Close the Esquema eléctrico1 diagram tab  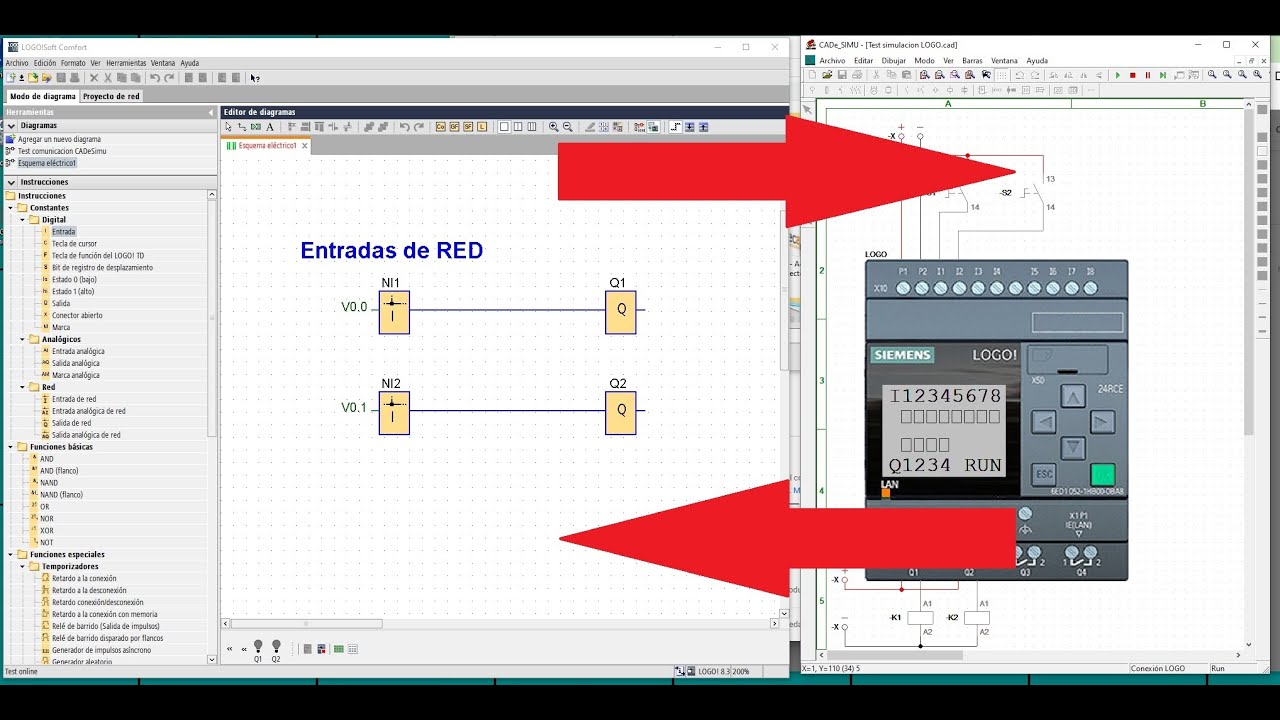(x=305, y=146)
